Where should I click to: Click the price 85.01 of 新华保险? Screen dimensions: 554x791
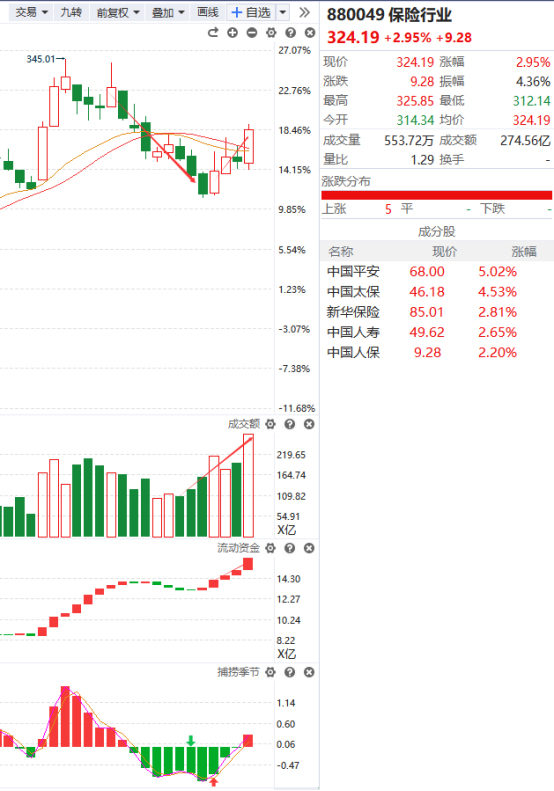[427, 312]
